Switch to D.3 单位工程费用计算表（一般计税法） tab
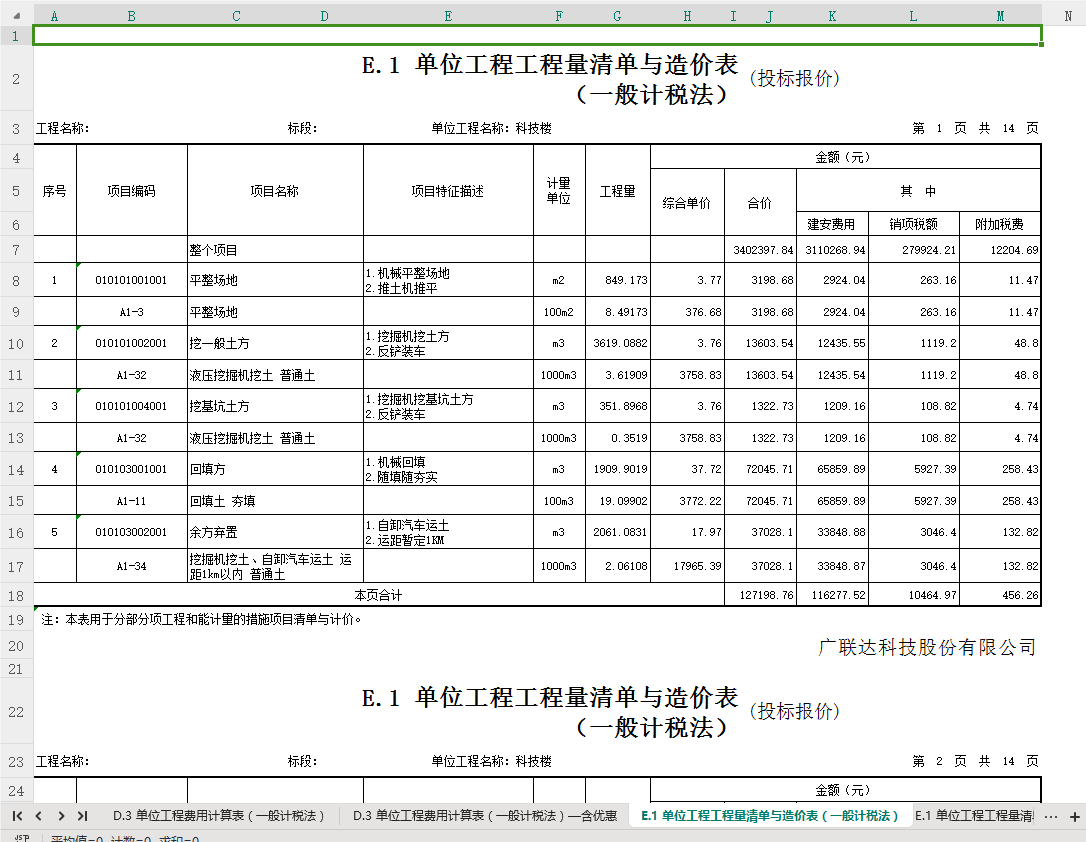This screenshot has width=1086, height=842. 219,816
